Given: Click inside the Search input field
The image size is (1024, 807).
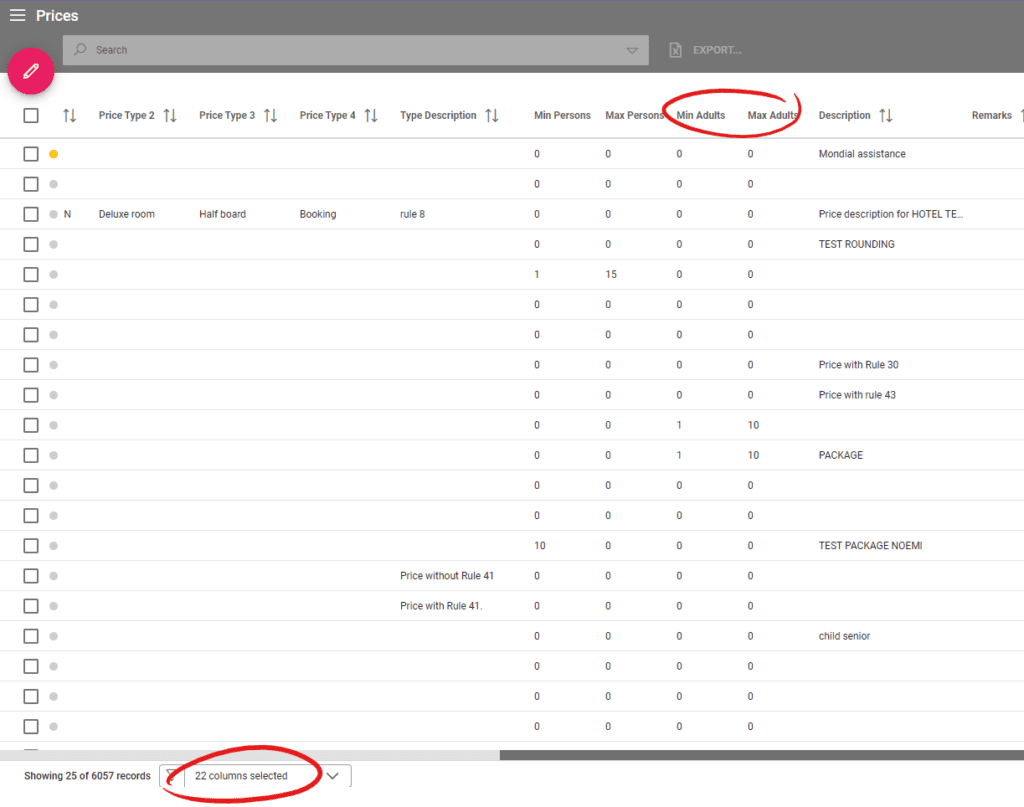Looking at the screenshot, I should pyautogui.click(x=300, y=49).
